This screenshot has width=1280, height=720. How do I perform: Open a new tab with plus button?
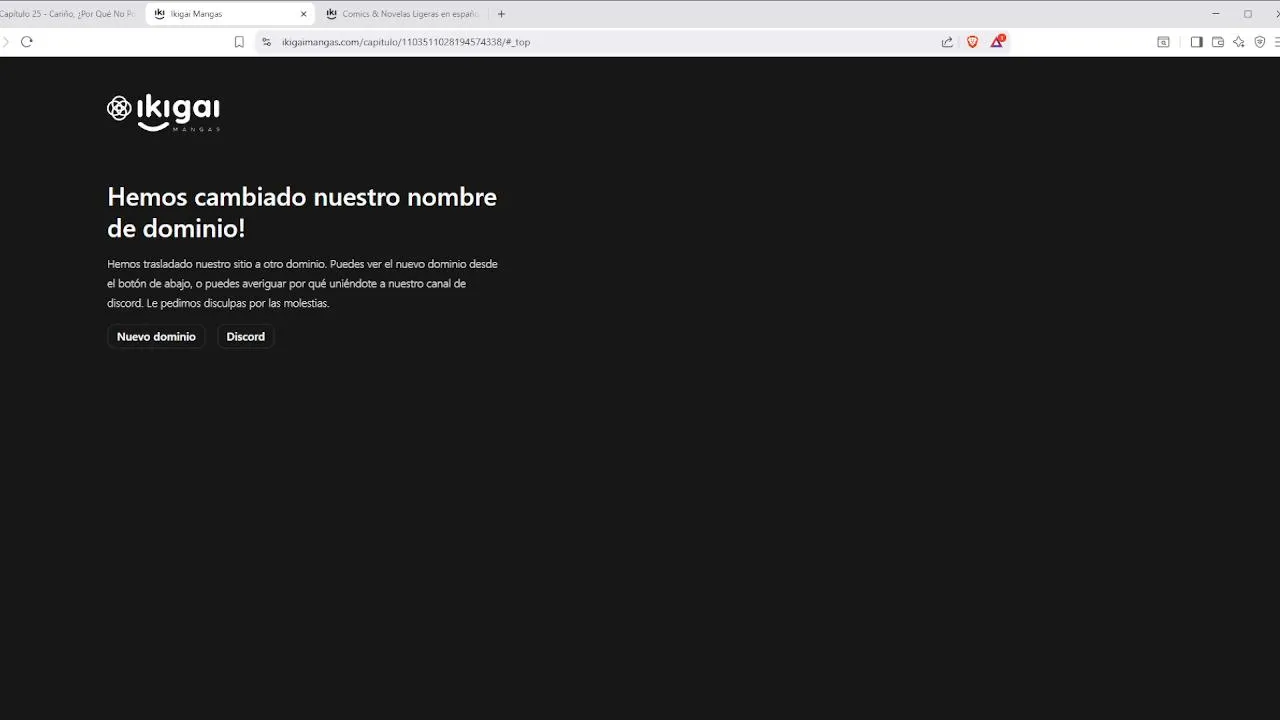[x=501, y=14]
